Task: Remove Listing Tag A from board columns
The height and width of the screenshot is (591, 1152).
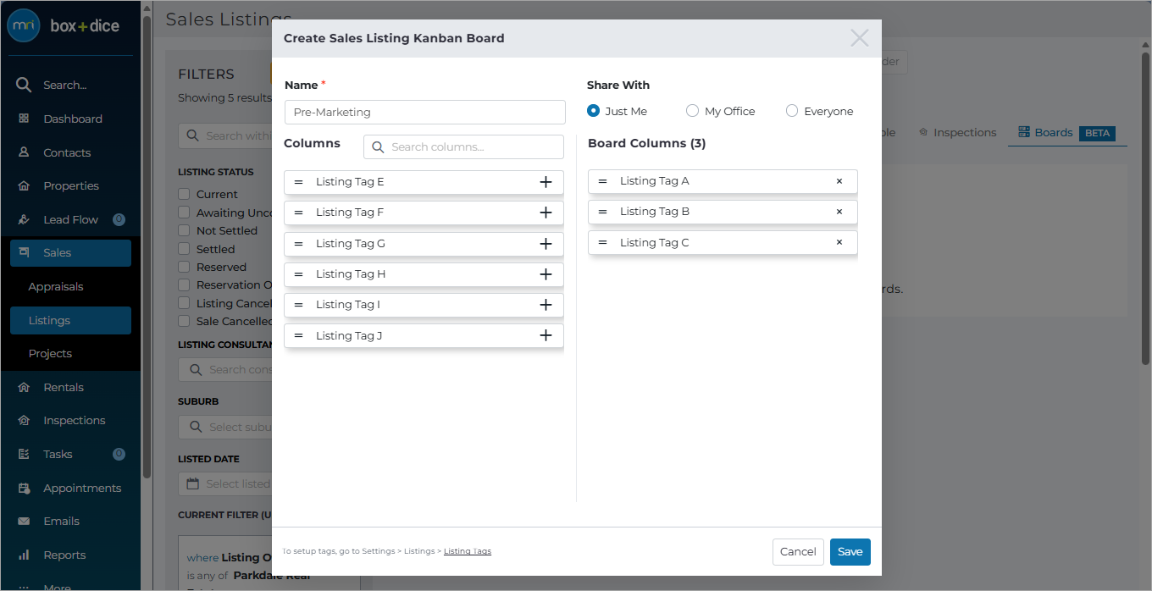Action: click(839, 181)
